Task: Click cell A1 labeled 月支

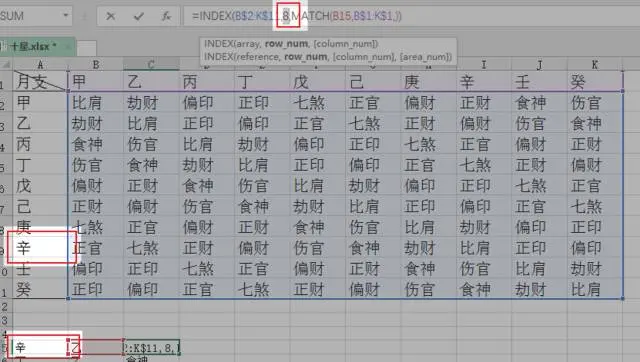Action: click(x=40, y=81)
